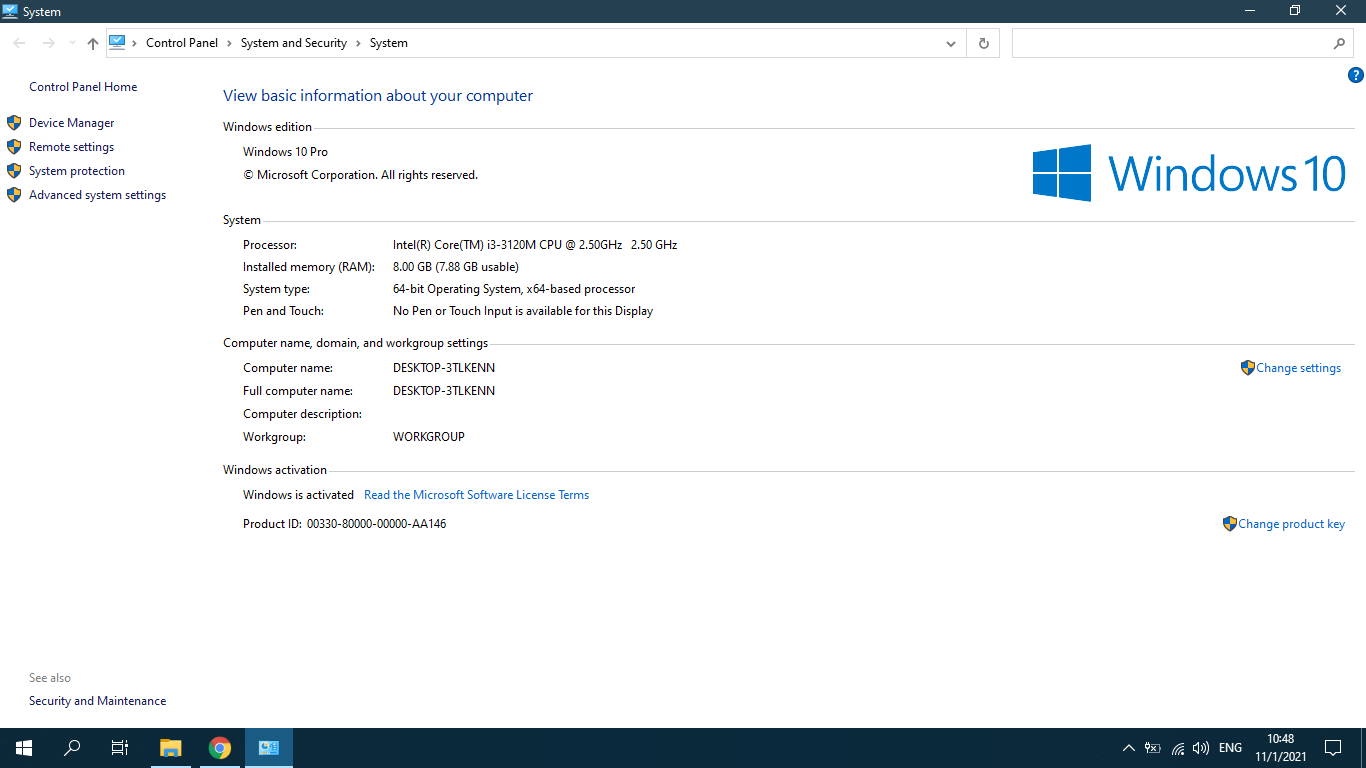Click the volume speaker tray icon
1366x768 pixels.
[x=1201, y=748]
